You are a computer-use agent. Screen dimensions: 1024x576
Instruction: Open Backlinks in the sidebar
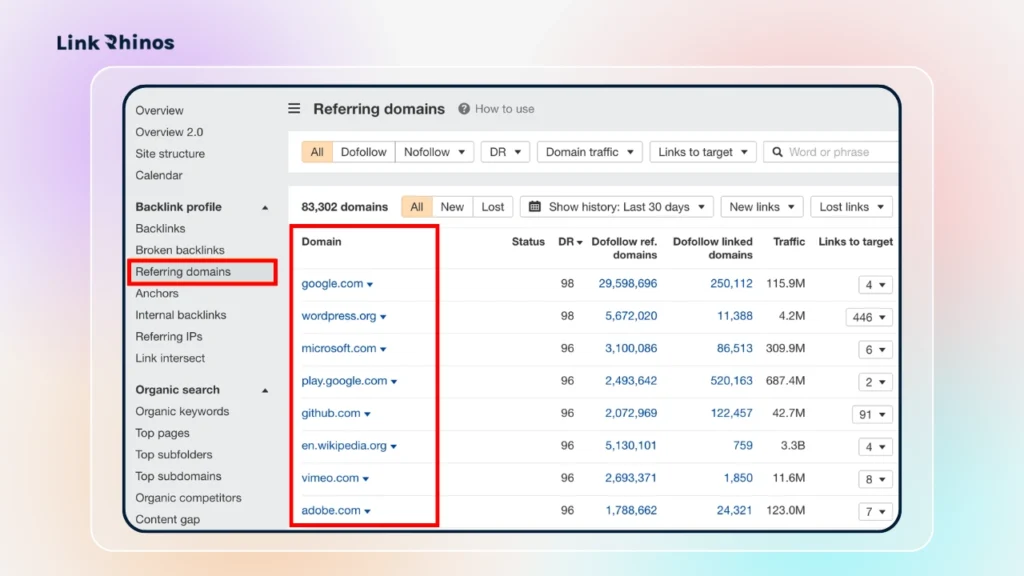[160, 229]
